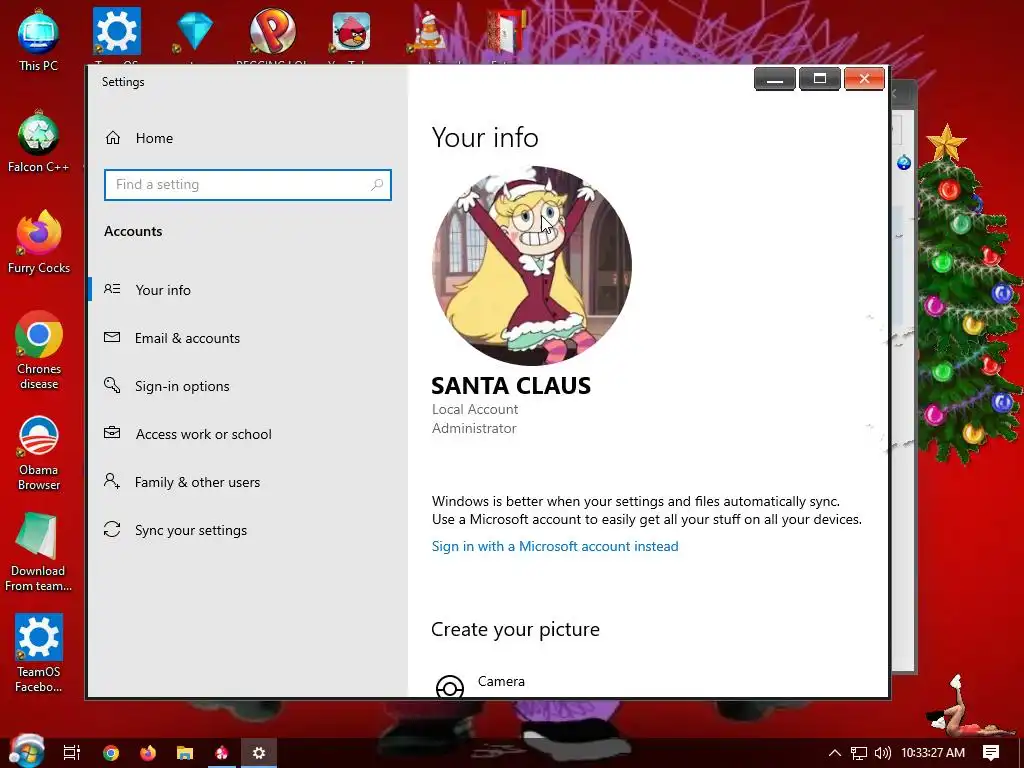Select the Obama Browser desktop icon
Image resolution: width=1024 pixels, height=768 pixels.
pyautogui.click(x=39, y=453)
